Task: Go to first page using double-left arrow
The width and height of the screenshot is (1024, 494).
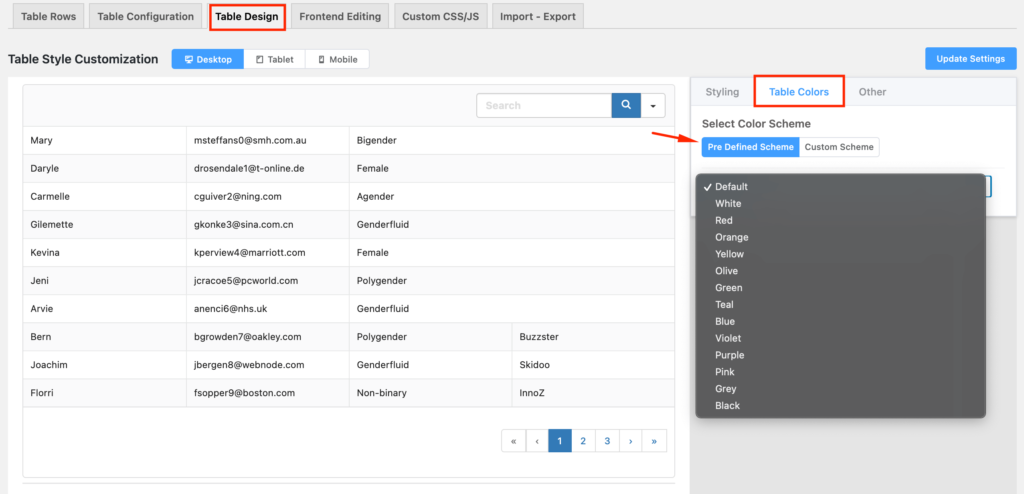Action: coord(513,440)
